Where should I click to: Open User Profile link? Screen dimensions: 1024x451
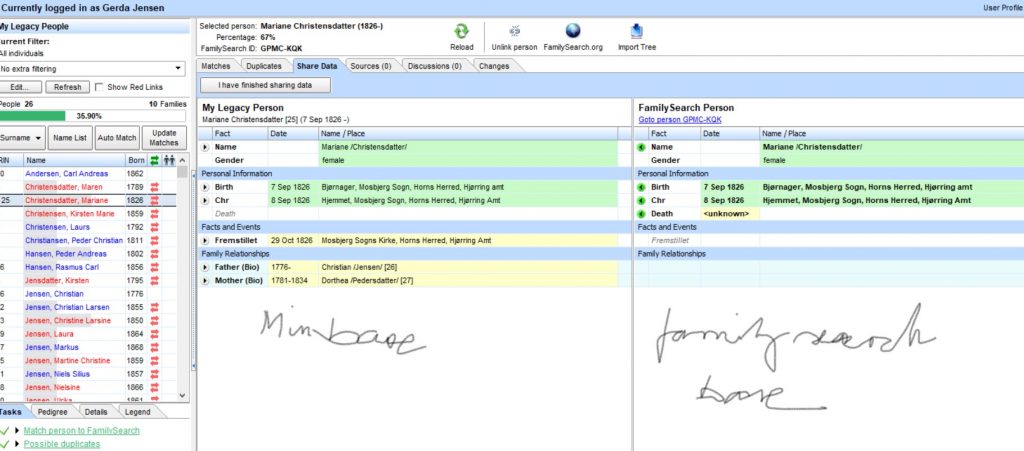pos(1003,8)
